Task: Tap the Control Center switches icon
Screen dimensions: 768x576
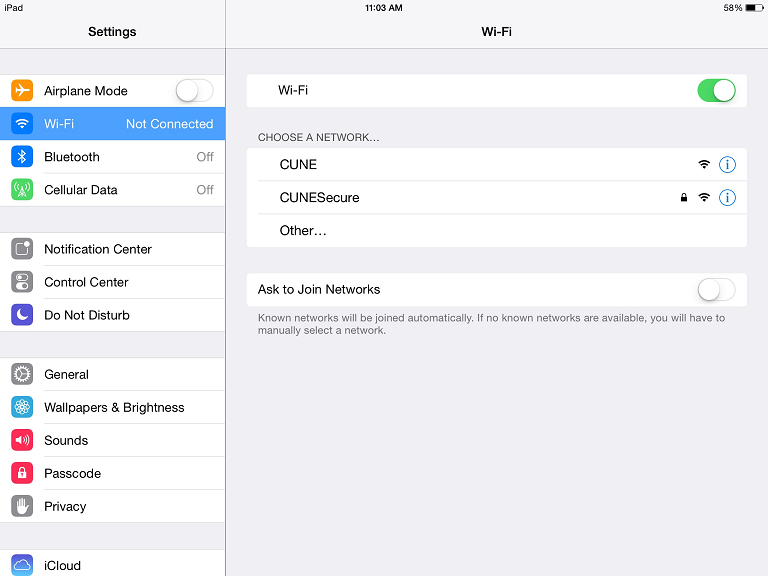Action: tap(22, 282)
